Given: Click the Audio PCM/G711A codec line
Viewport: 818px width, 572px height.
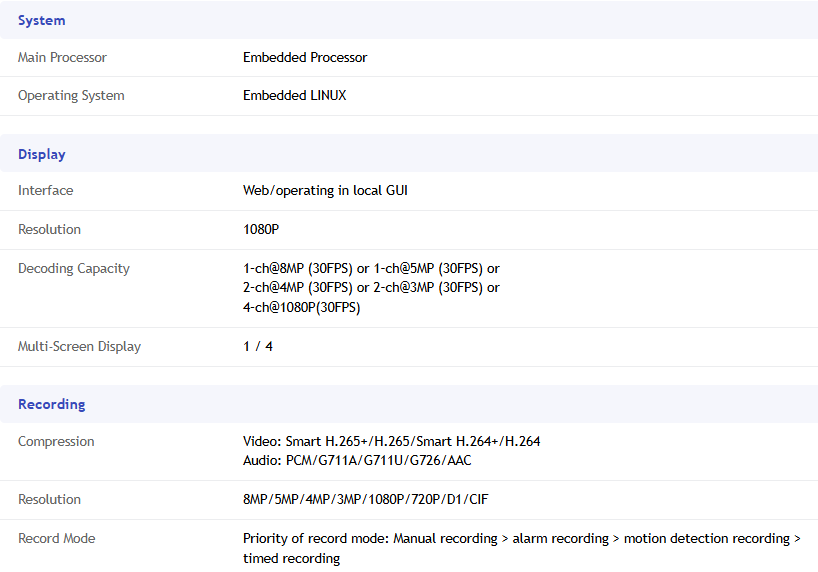Looking at the screenshot, I should pos(357,461).
